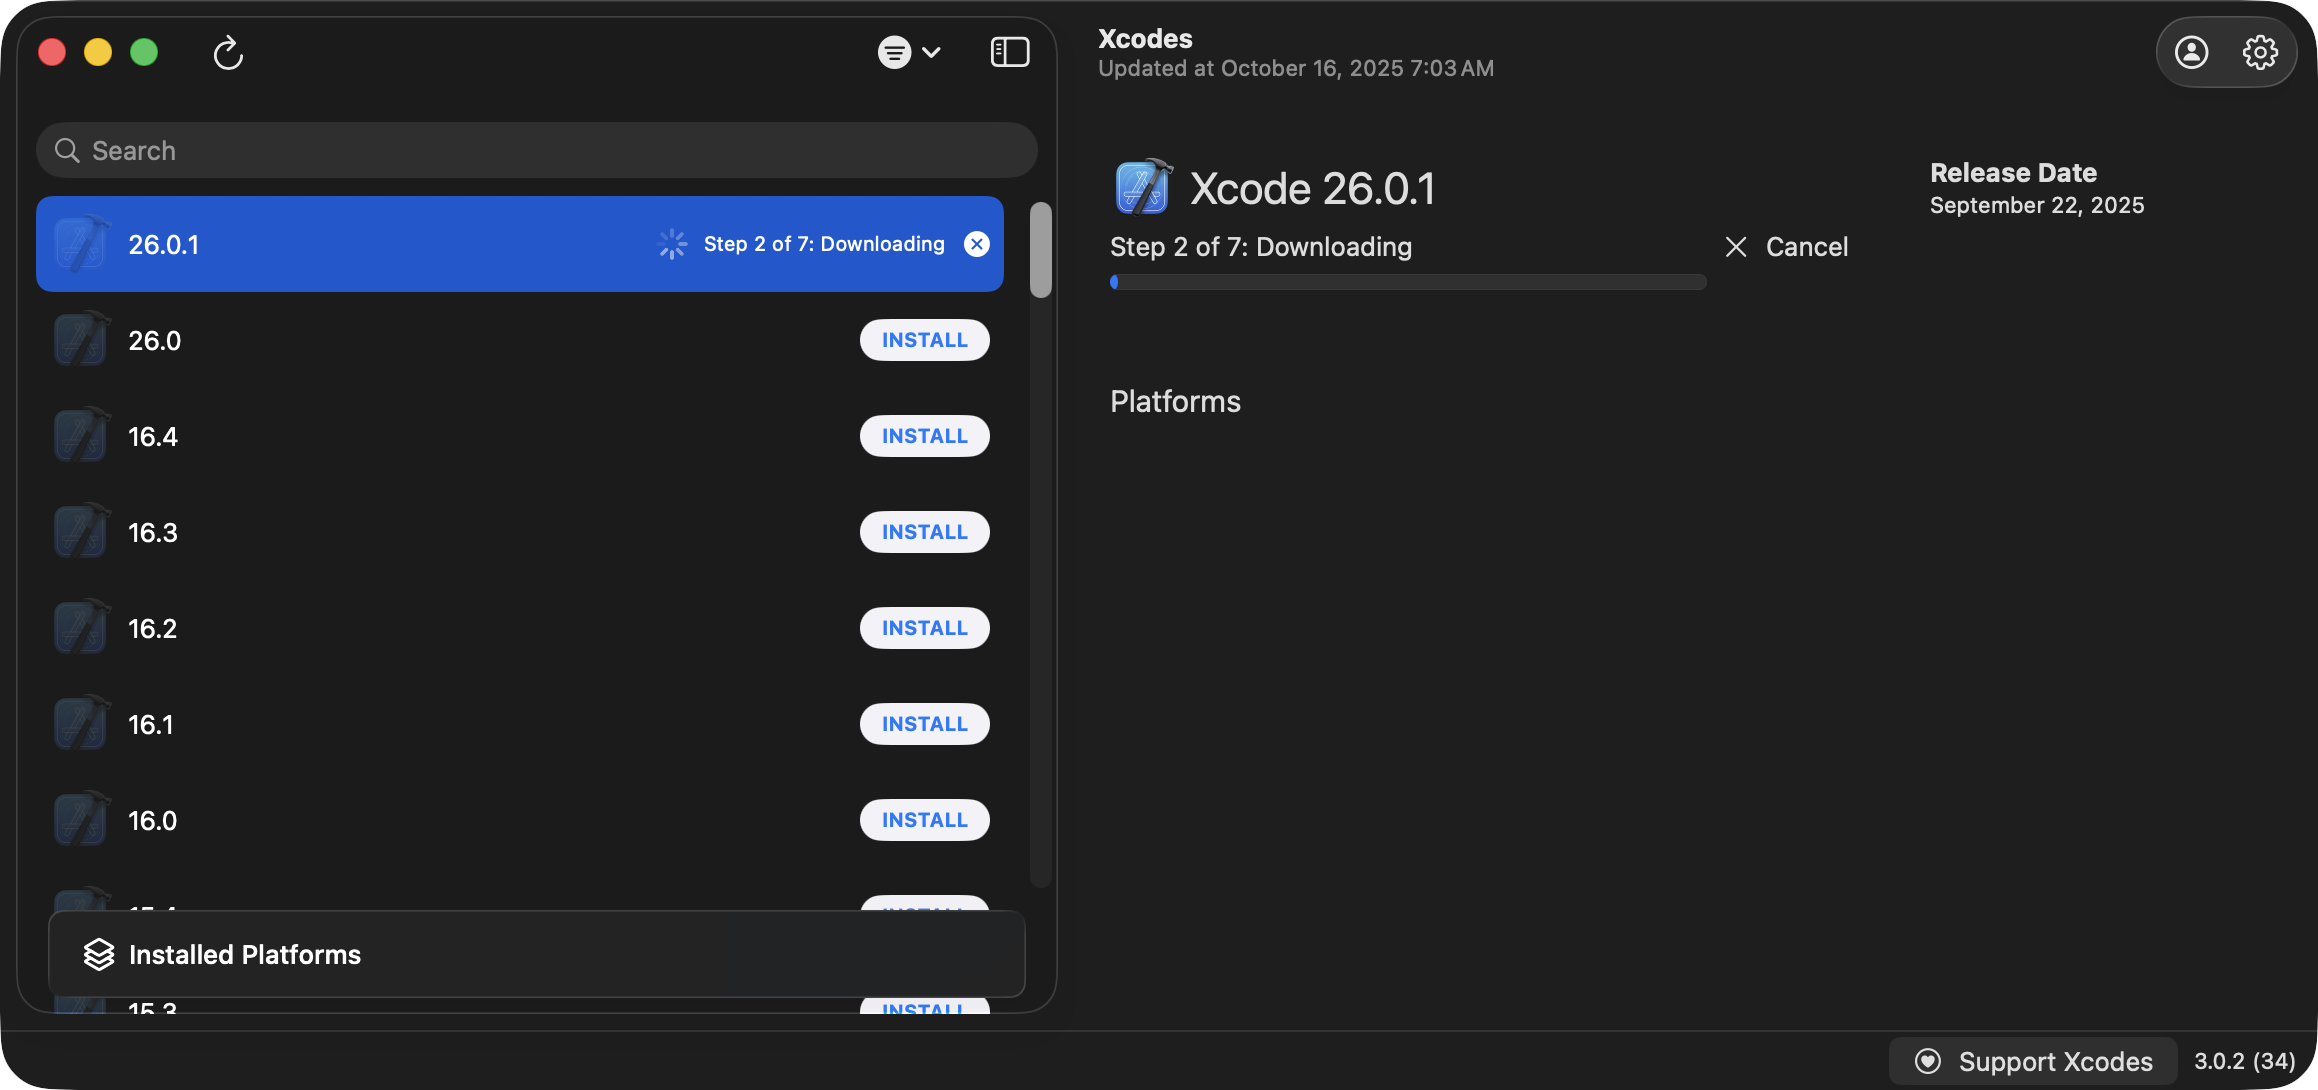The width and height of the screenshot is (2318, 1090).
Task: Click the Xcode 26.0.1 hammer icon in detail pane
Action: (1143, 188)
